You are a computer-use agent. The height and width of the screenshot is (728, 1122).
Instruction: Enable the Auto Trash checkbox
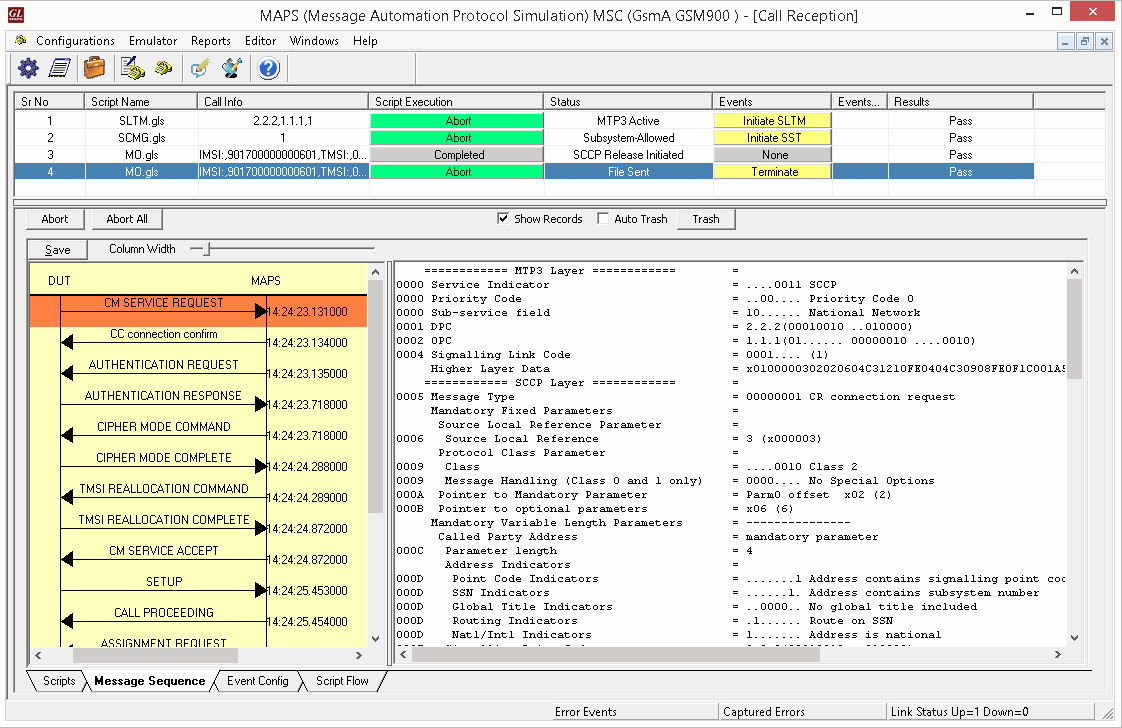[603, 218]
